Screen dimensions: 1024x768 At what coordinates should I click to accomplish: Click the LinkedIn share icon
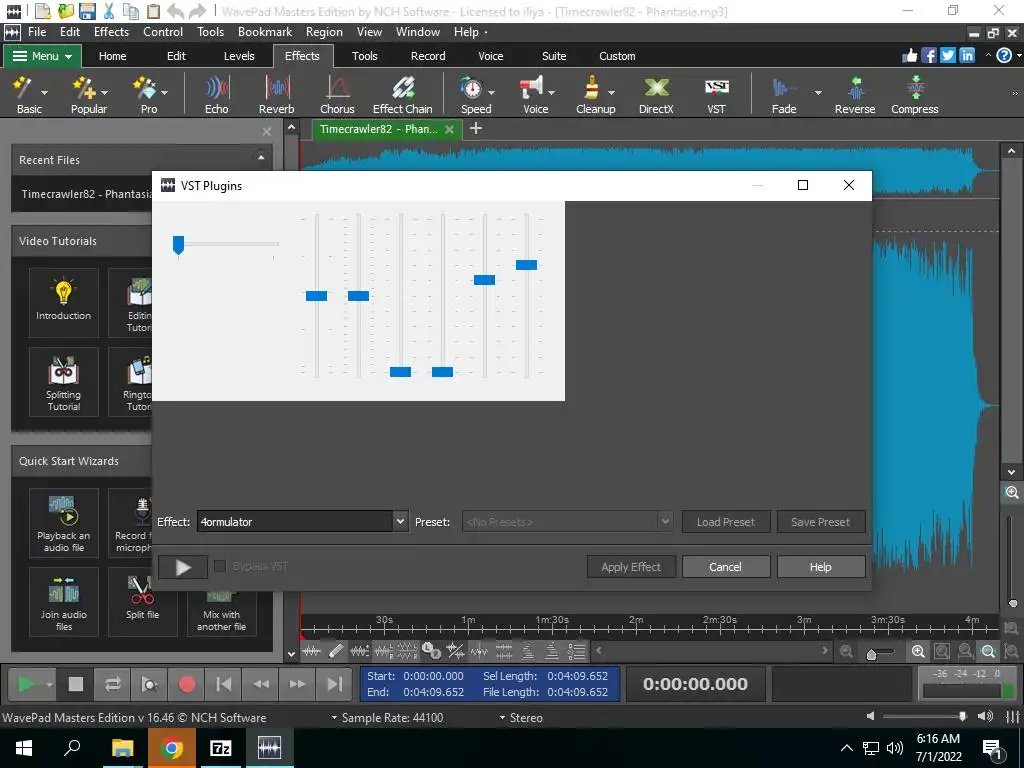[x=967, y=56]
